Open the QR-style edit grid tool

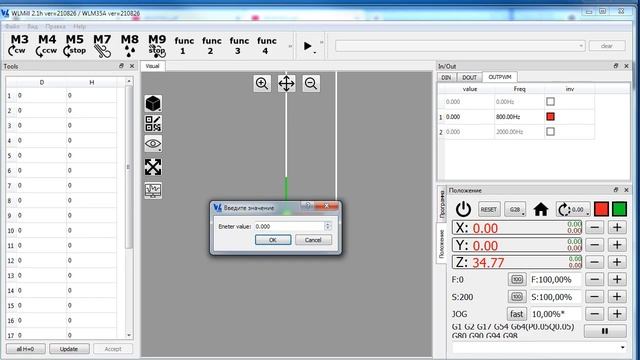pos(153,123)
